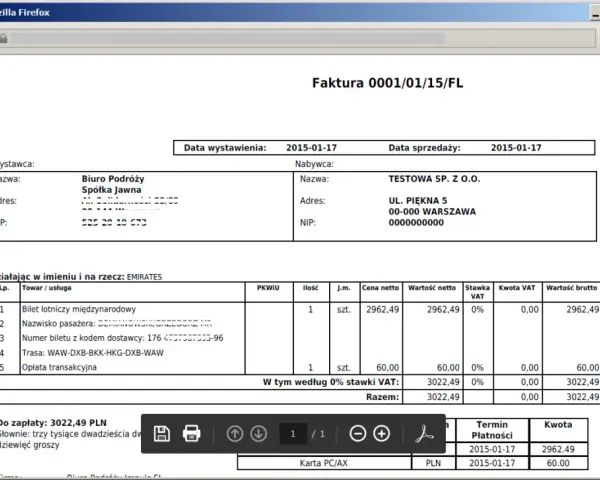600x480 pixels.
Task: Go to previous page with up arrow
Action: pos(235,434)
